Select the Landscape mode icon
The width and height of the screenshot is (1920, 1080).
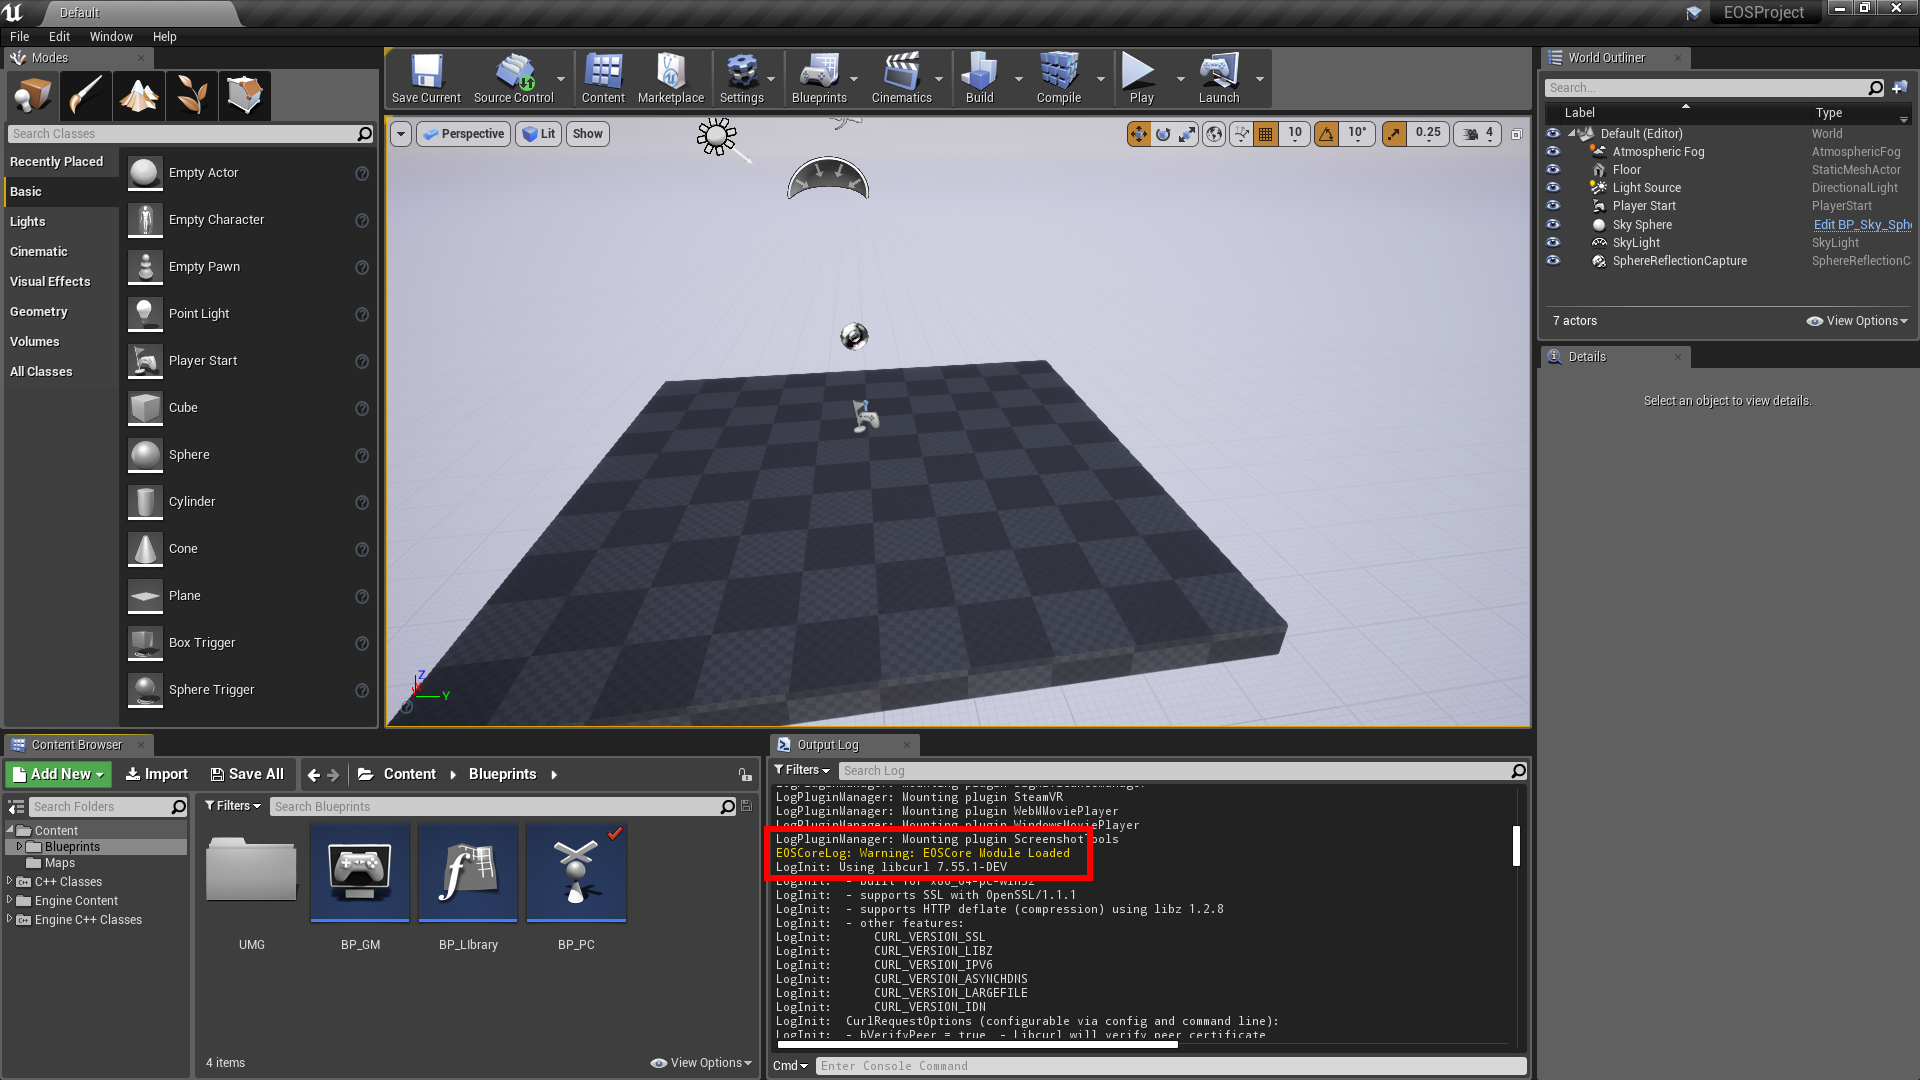point(139,96)
